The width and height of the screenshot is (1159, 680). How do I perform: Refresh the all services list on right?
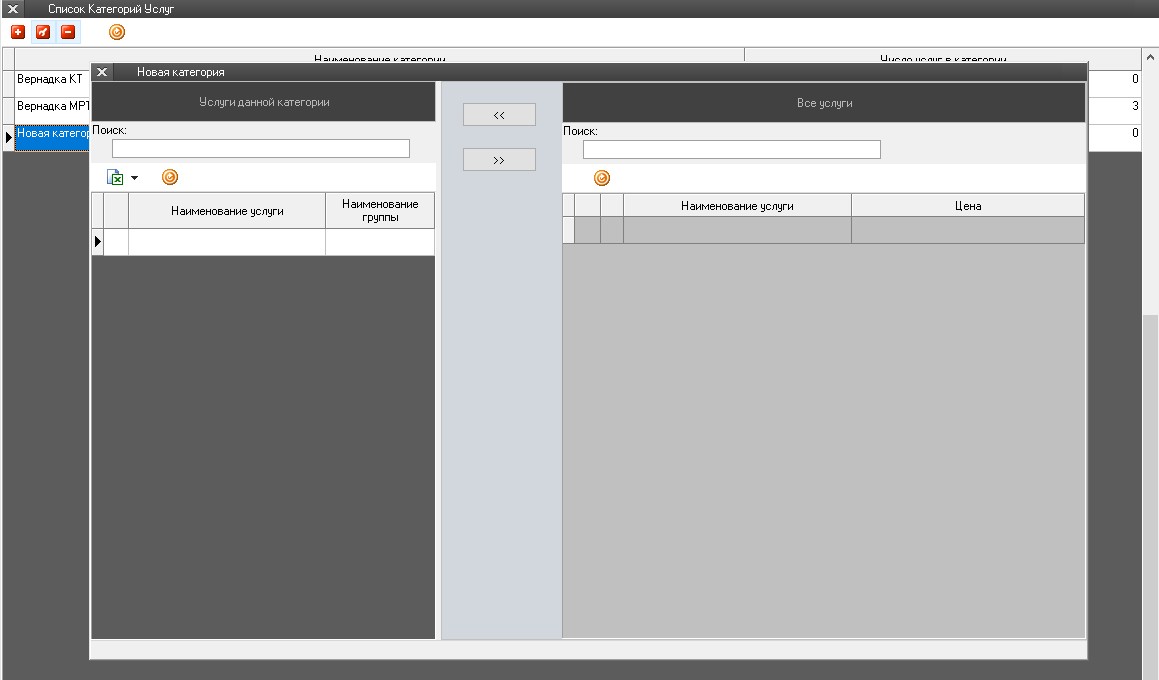(602, 178)
